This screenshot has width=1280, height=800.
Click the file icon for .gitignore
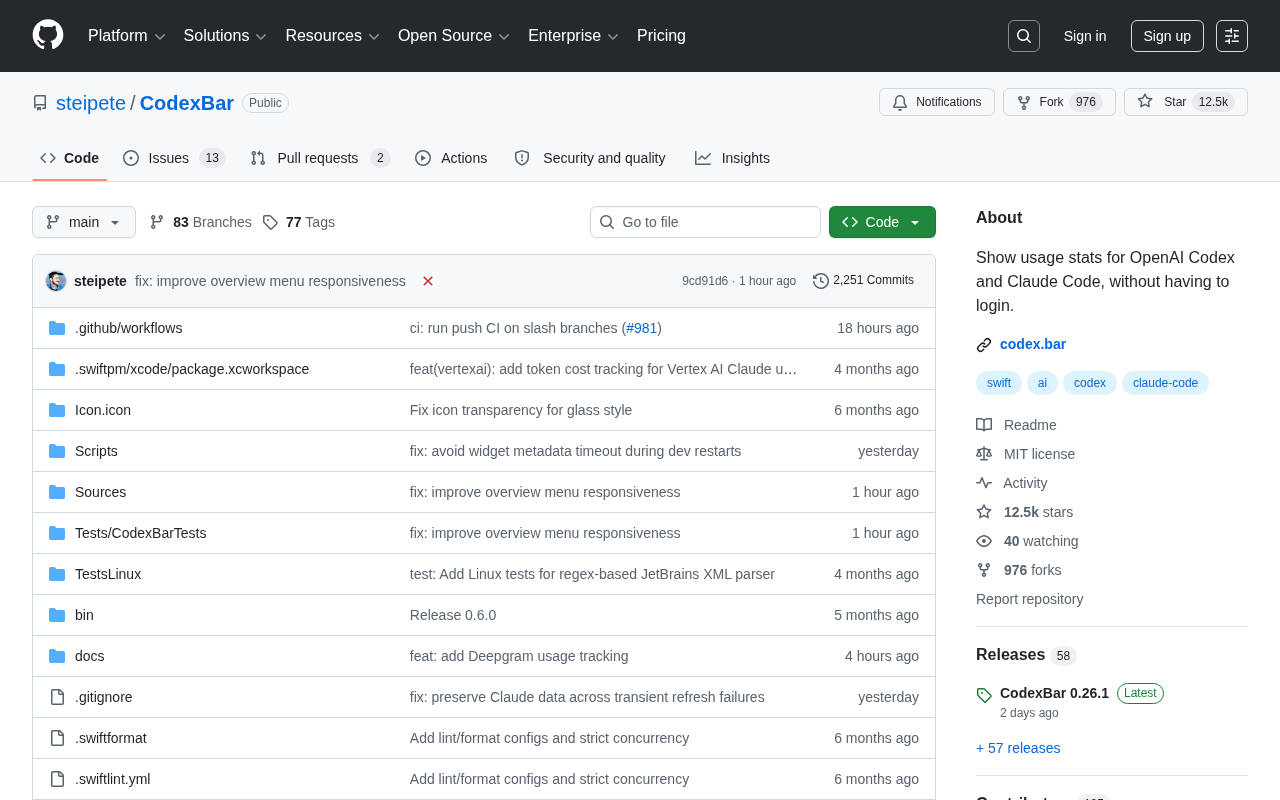pos(57,697)
